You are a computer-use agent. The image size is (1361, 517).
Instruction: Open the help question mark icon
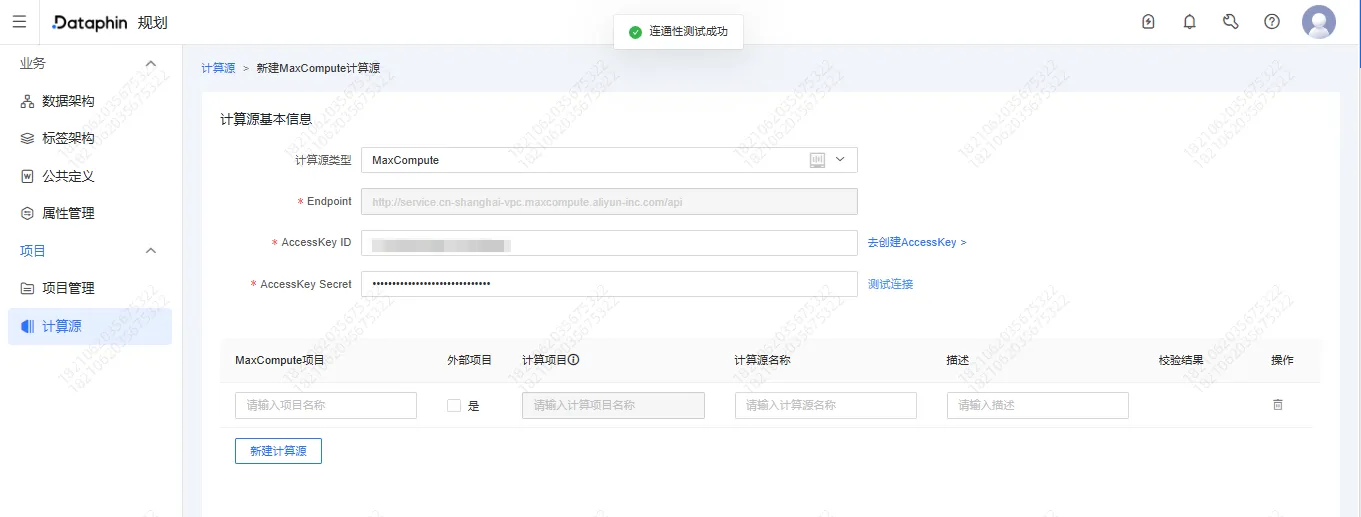click(1272, 22)
